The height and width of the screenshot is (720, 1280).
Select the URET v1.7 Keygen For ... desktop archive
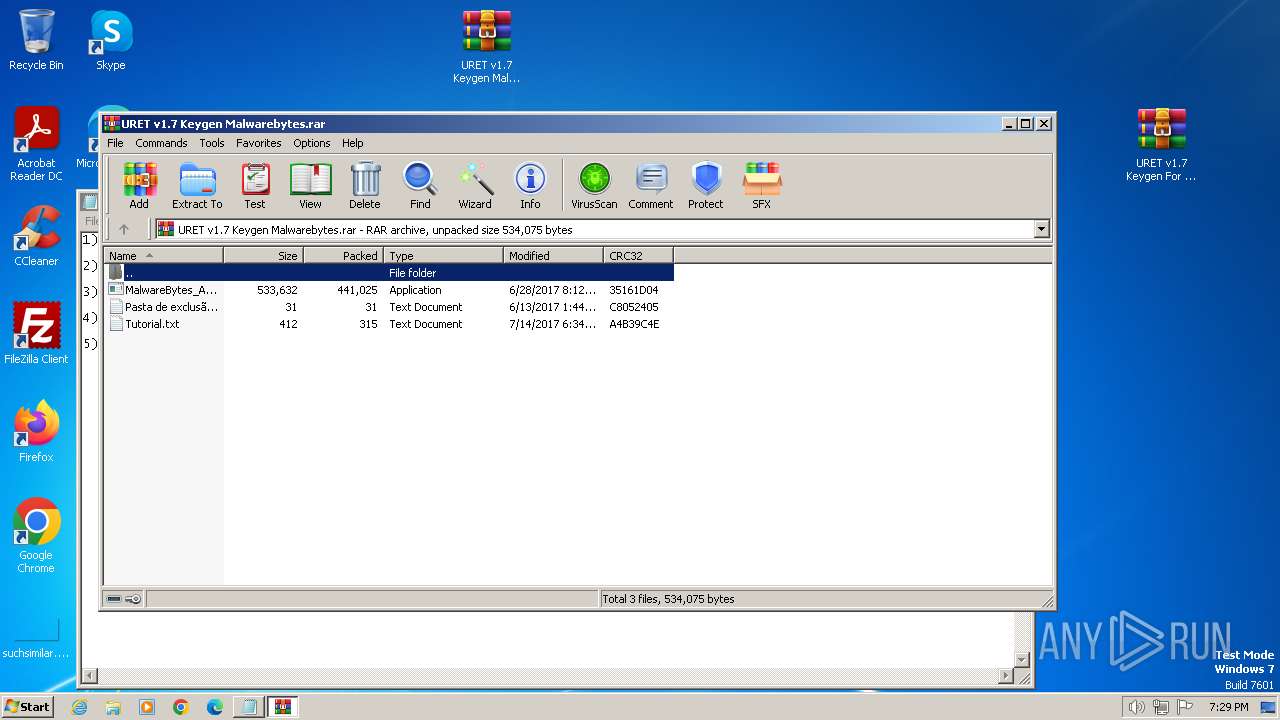click(x=1161, y=145)
